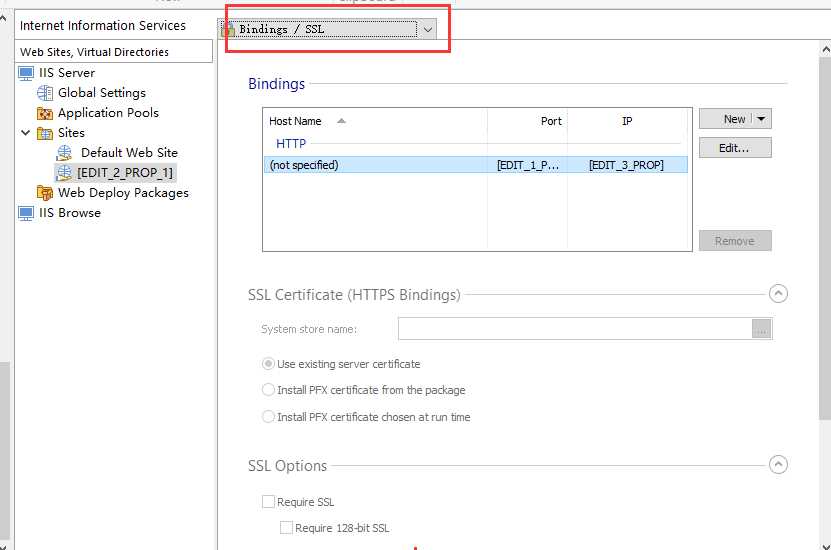Open Application Pools node
The height and width of the screenshot is (550, 831).
(x=108, y=113)
